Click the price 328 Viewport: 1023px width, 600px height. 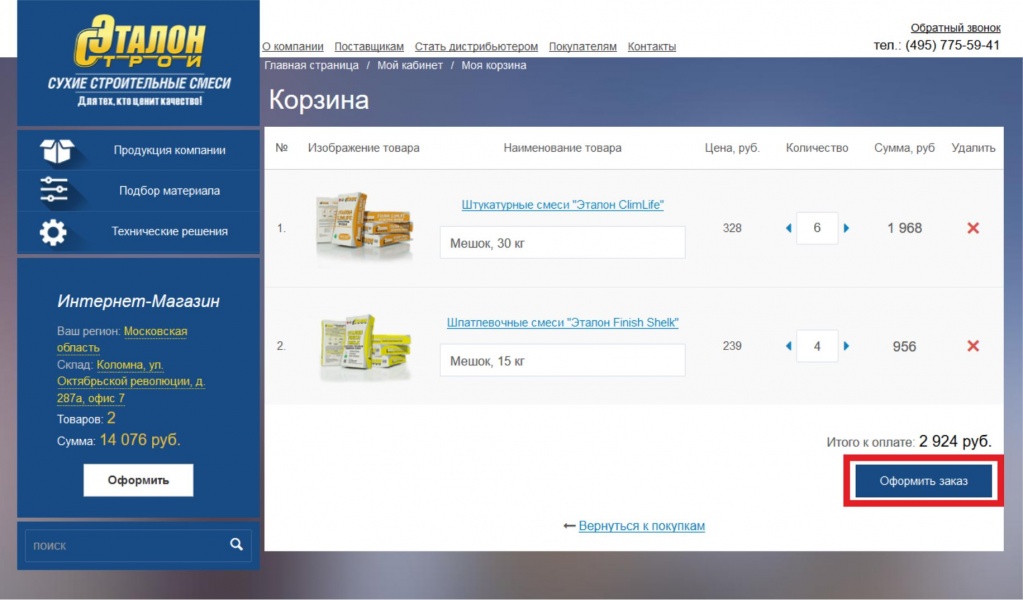(x=732, y=228)
